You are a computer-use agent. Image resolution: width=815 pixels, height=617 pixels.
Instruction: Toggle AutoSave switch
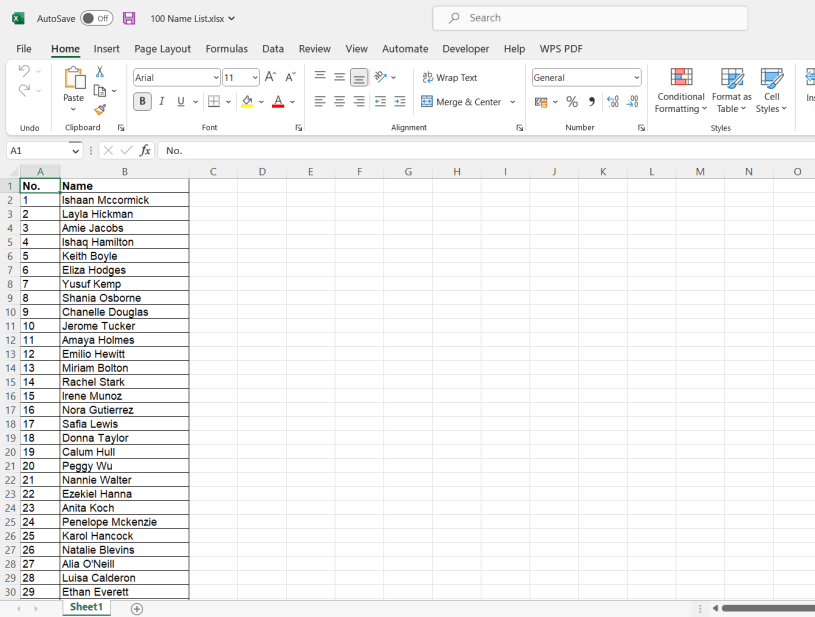pos(97,19)
